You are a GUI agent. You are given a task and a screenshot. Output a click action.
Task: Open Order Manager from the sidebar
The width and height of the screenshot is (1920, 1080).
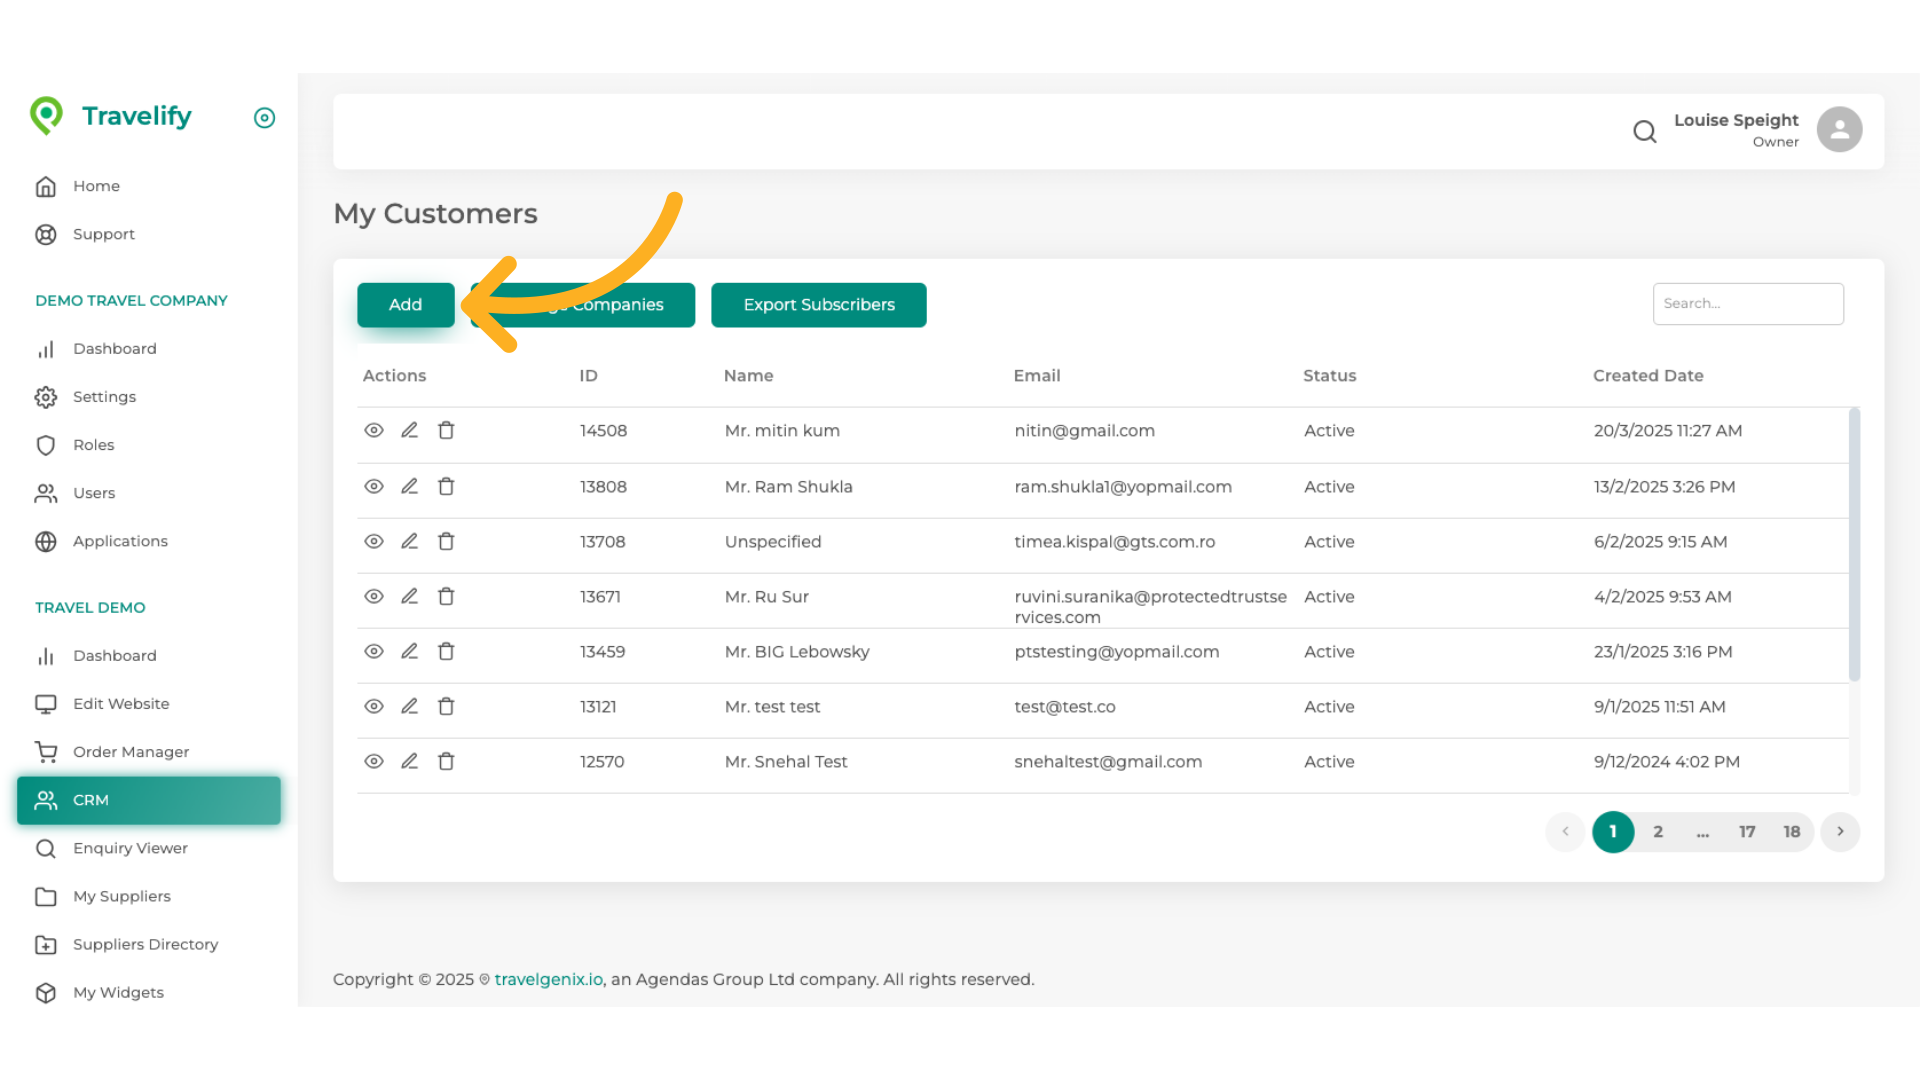click(131, 751)
